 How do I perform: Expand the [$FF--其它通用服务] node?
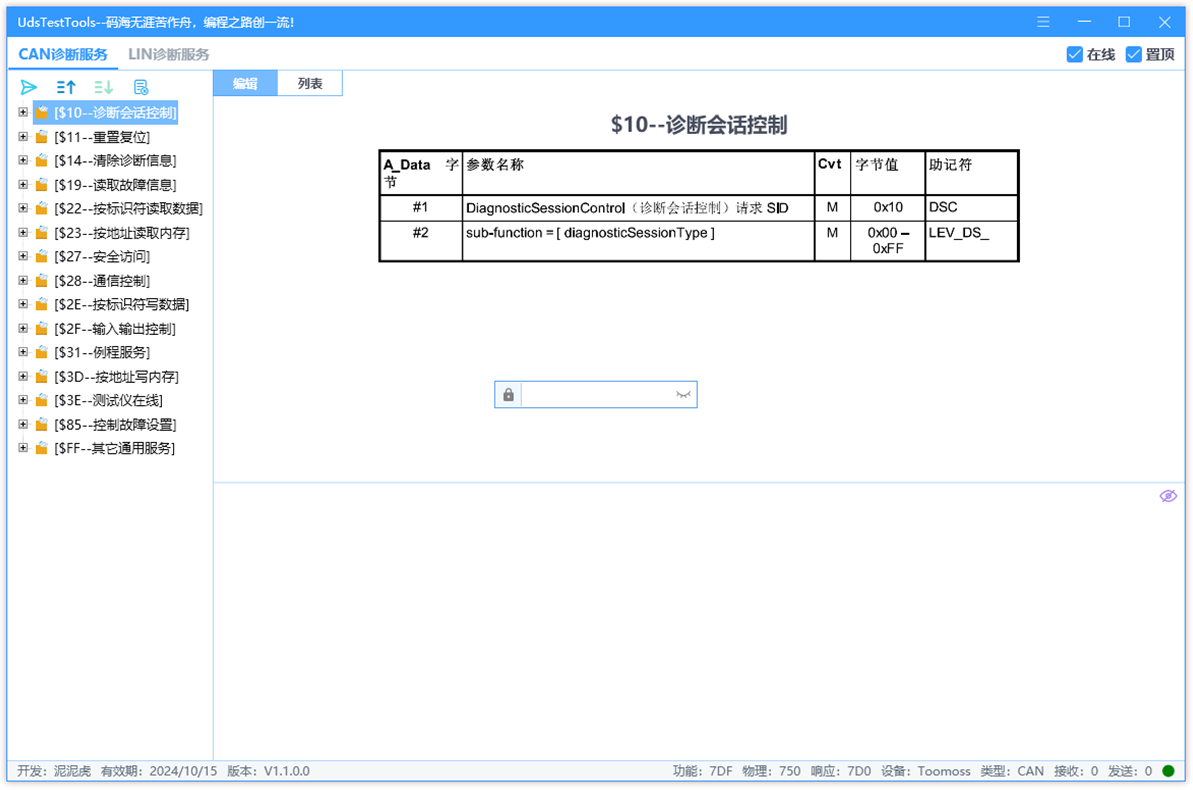point(23,448)
